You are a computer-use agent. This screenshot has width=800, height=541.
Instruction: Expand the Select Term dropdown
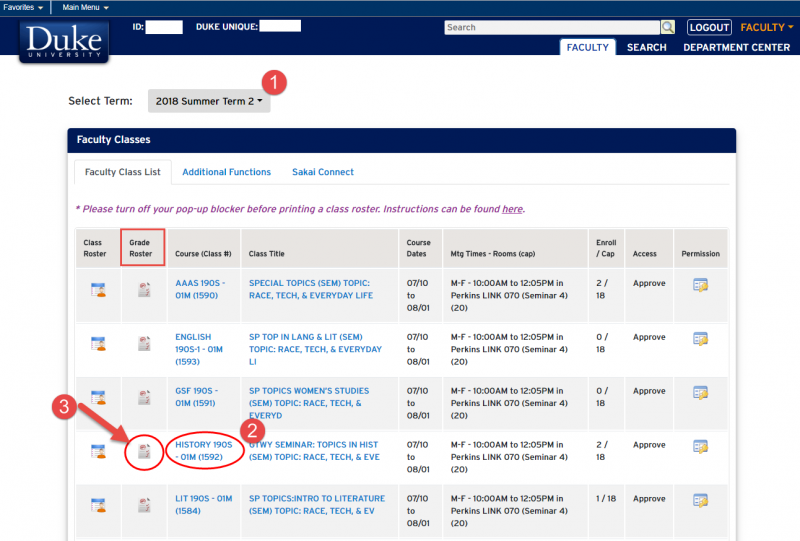(x=209, y=101)
